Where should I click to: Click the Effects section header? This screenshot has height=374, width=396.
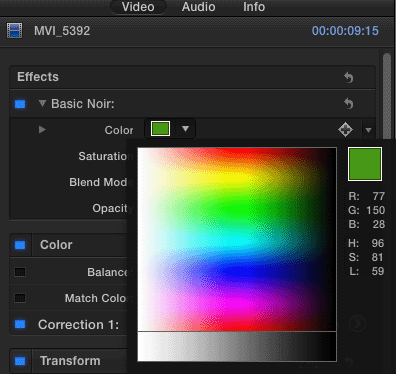point(192,77)
